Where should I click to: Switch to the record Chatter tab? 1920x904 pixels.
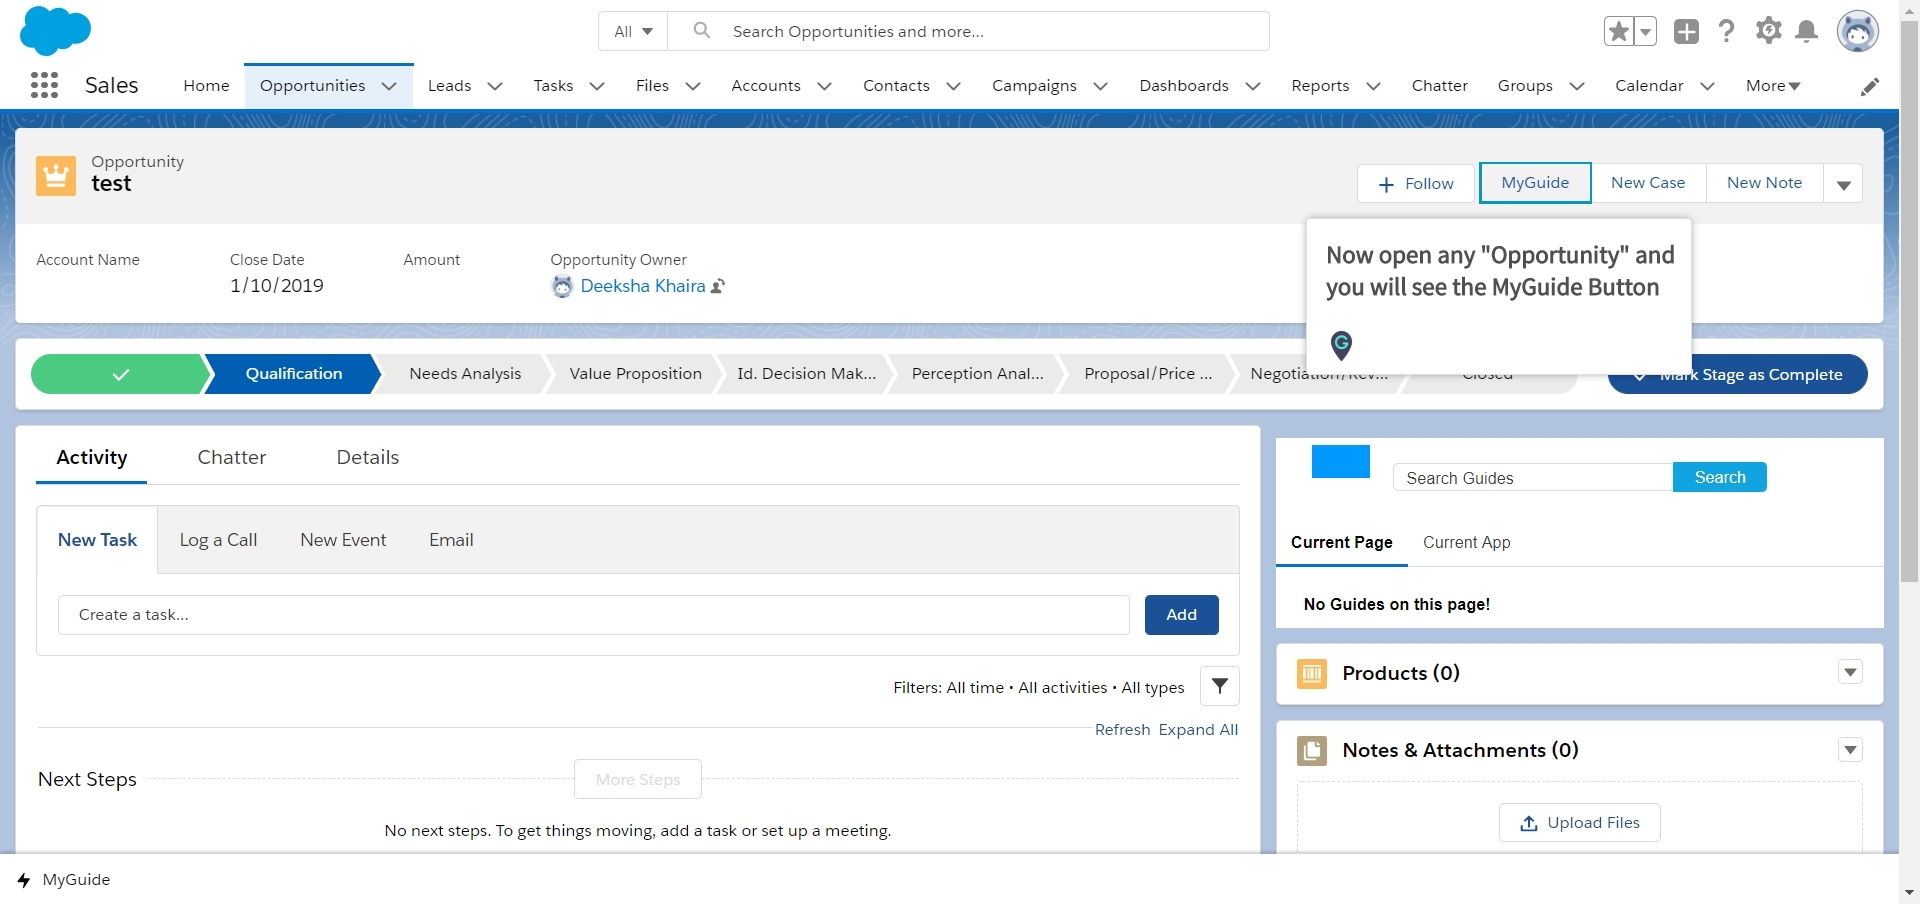(232, 457)
